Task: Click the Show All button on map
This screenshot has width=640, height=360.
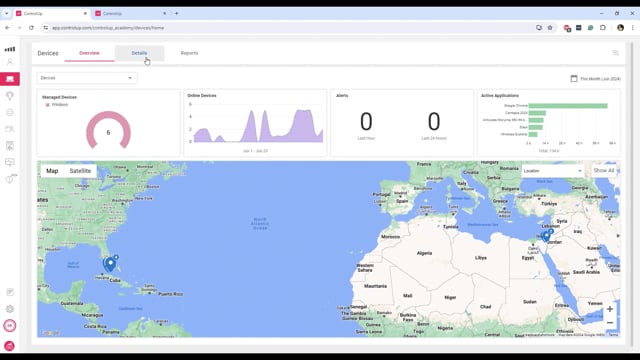Action: [x=604, y=171]
